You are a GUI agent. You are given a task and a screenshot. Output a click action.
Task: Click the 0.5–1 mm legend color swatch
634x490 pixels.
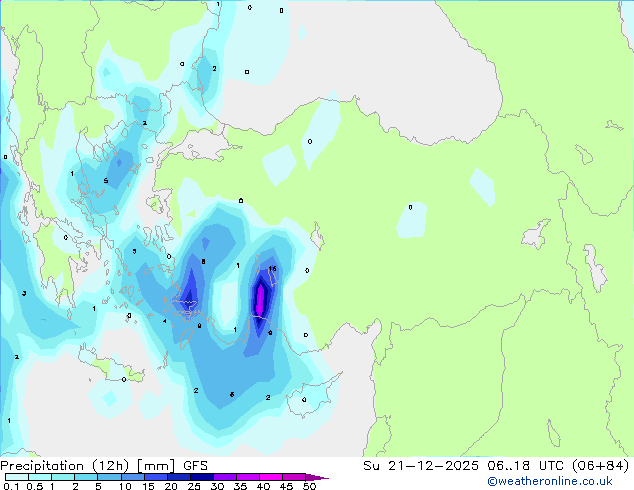(x=40, y=477)
